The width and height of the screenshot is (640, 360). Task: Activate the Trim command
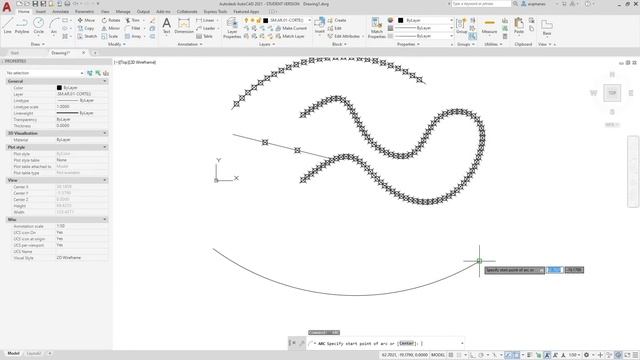click(133, 20)
